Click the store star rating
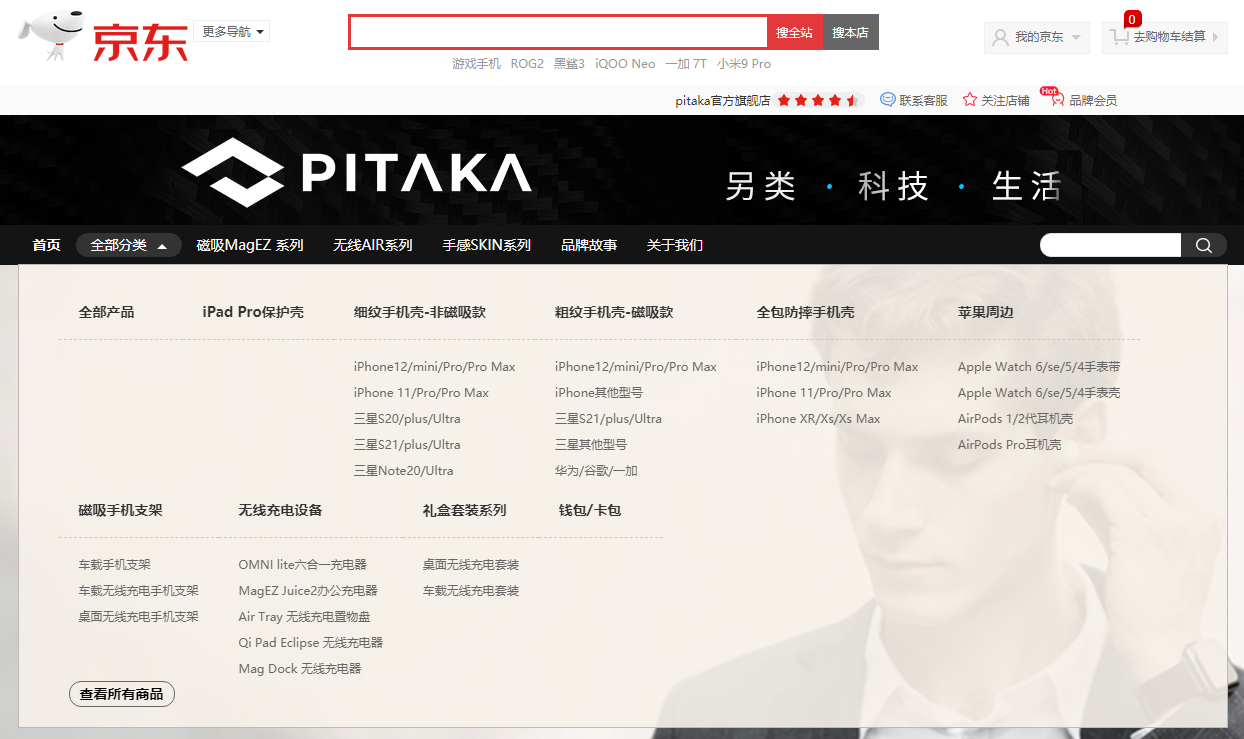 pyautogui.click(x=818, y=100)
